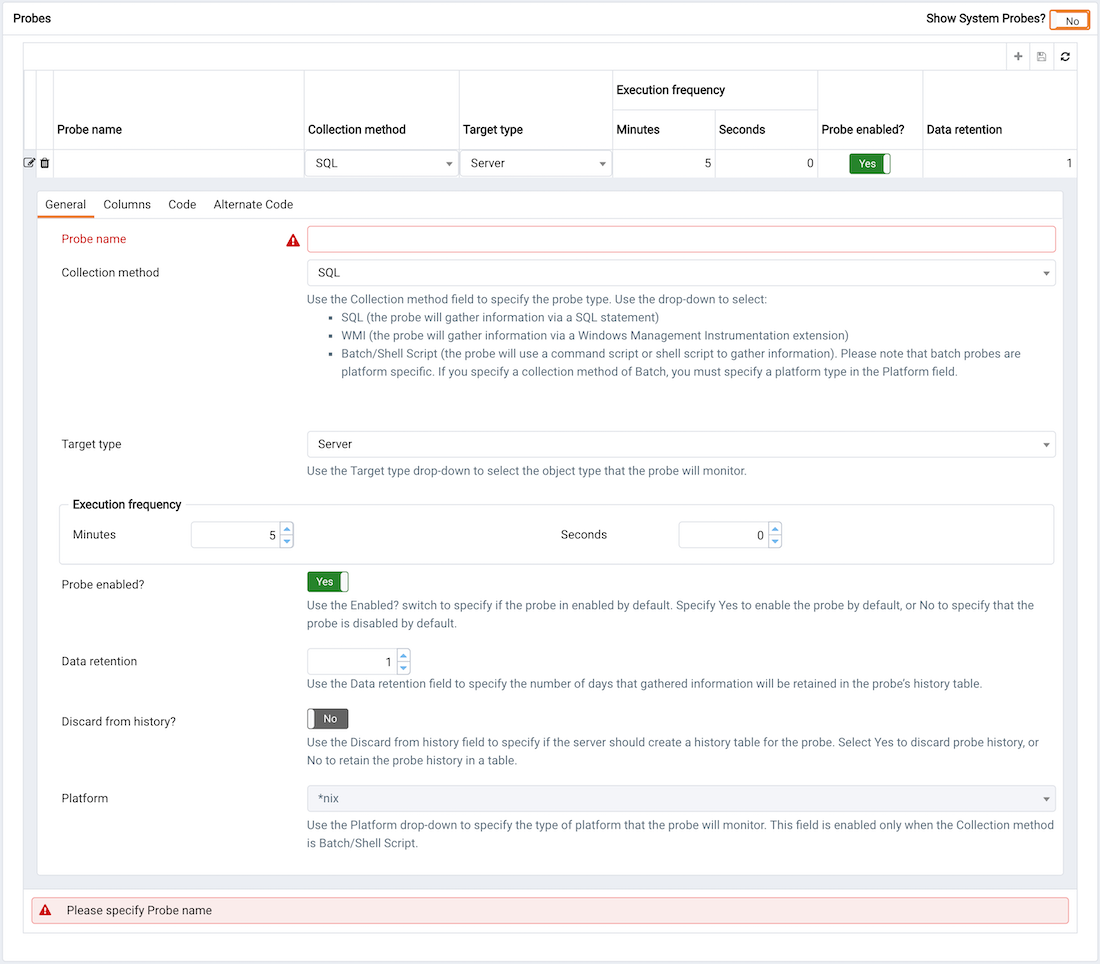Screen dimensions: 1100x964
Task: Click the Probe name warning triangle icon
Action: point(293,241)
